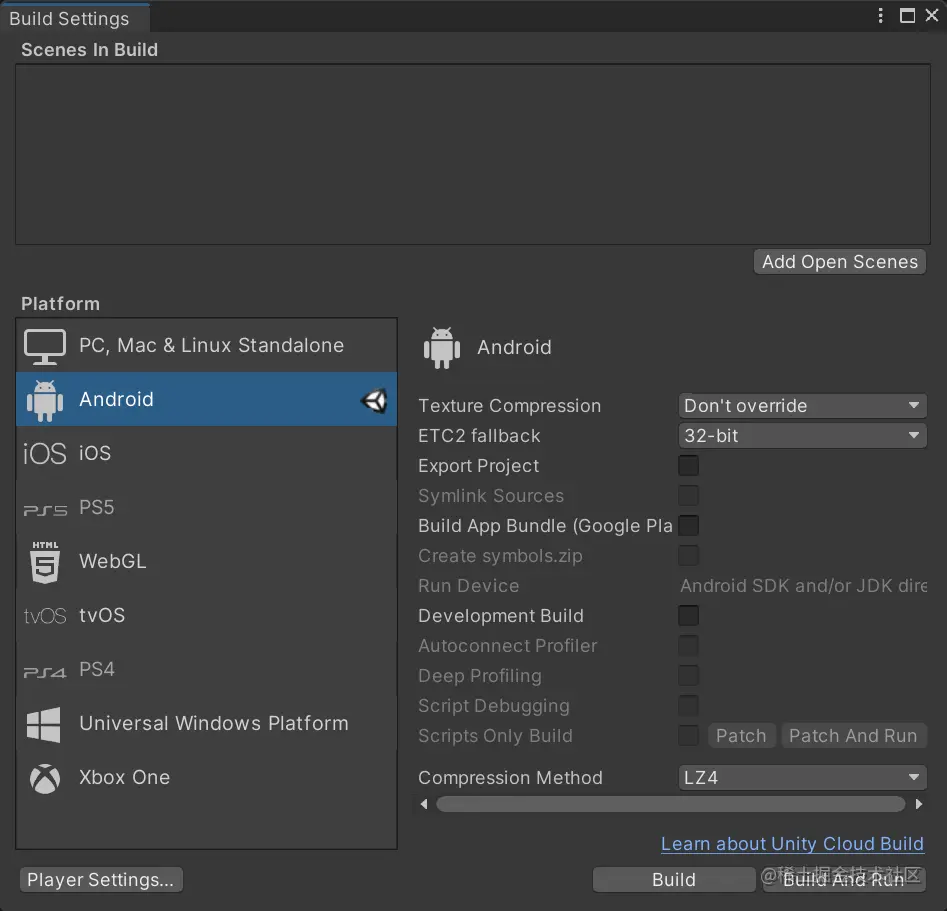Select the PS4 platform
Screen dimensions: 947x911
[207, 669]
